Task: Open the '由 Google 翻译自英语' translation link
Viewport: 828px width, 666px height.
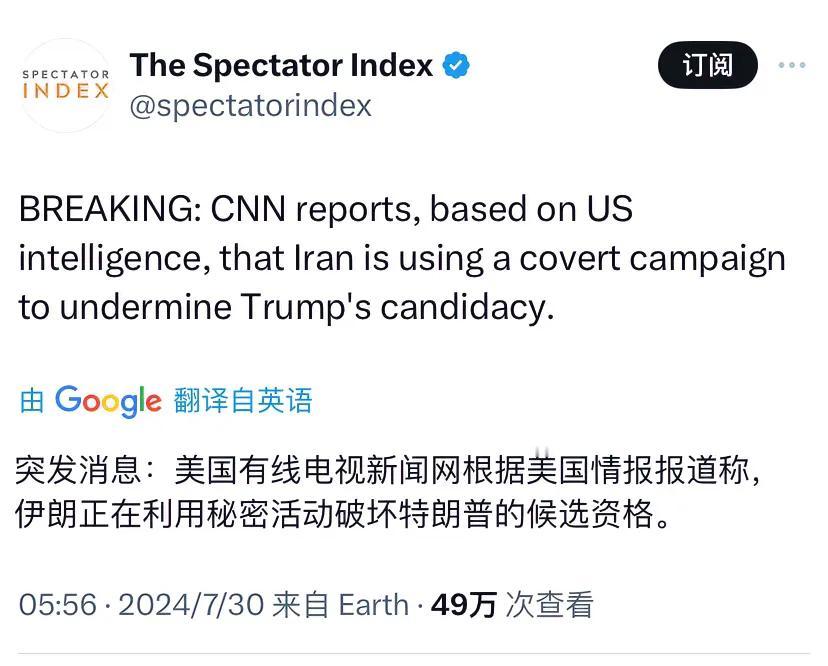Action: [165, 401]
